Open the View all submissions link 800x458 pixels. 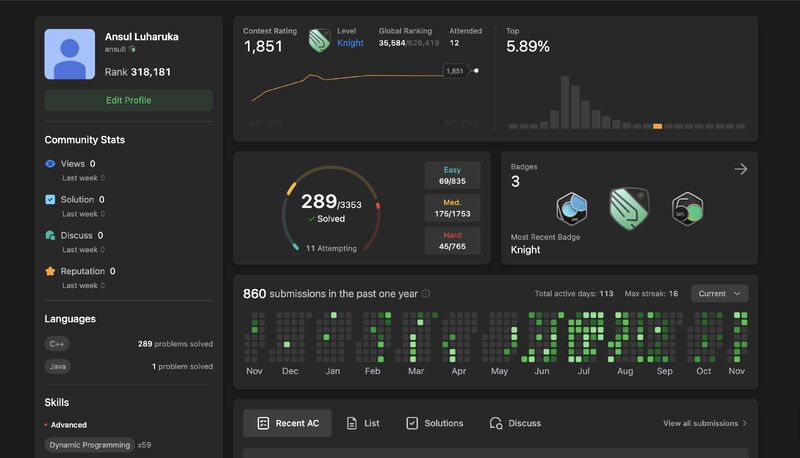coord(705,423)
